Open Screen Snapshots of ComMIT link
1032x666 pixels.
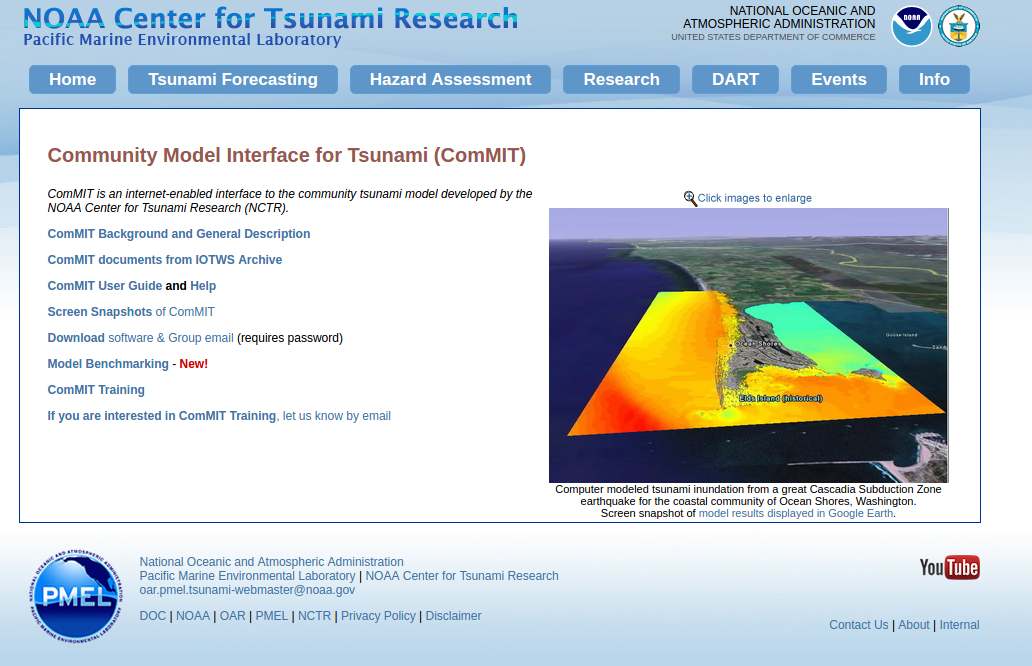click(x=131, y=312)
